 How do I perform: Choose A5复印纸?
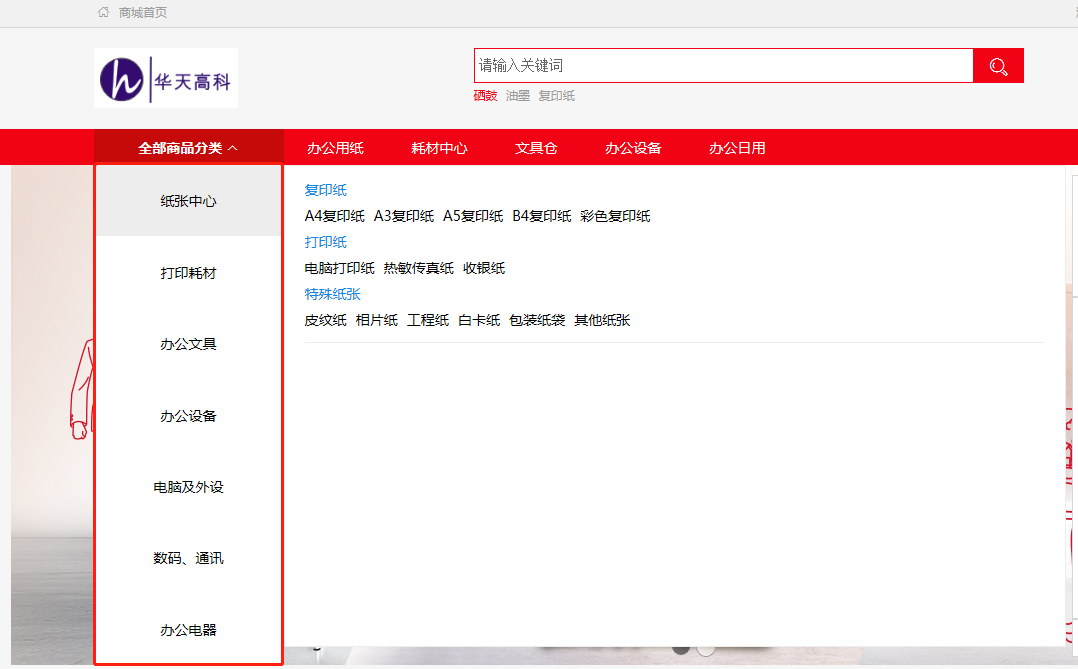coord(473,216)
